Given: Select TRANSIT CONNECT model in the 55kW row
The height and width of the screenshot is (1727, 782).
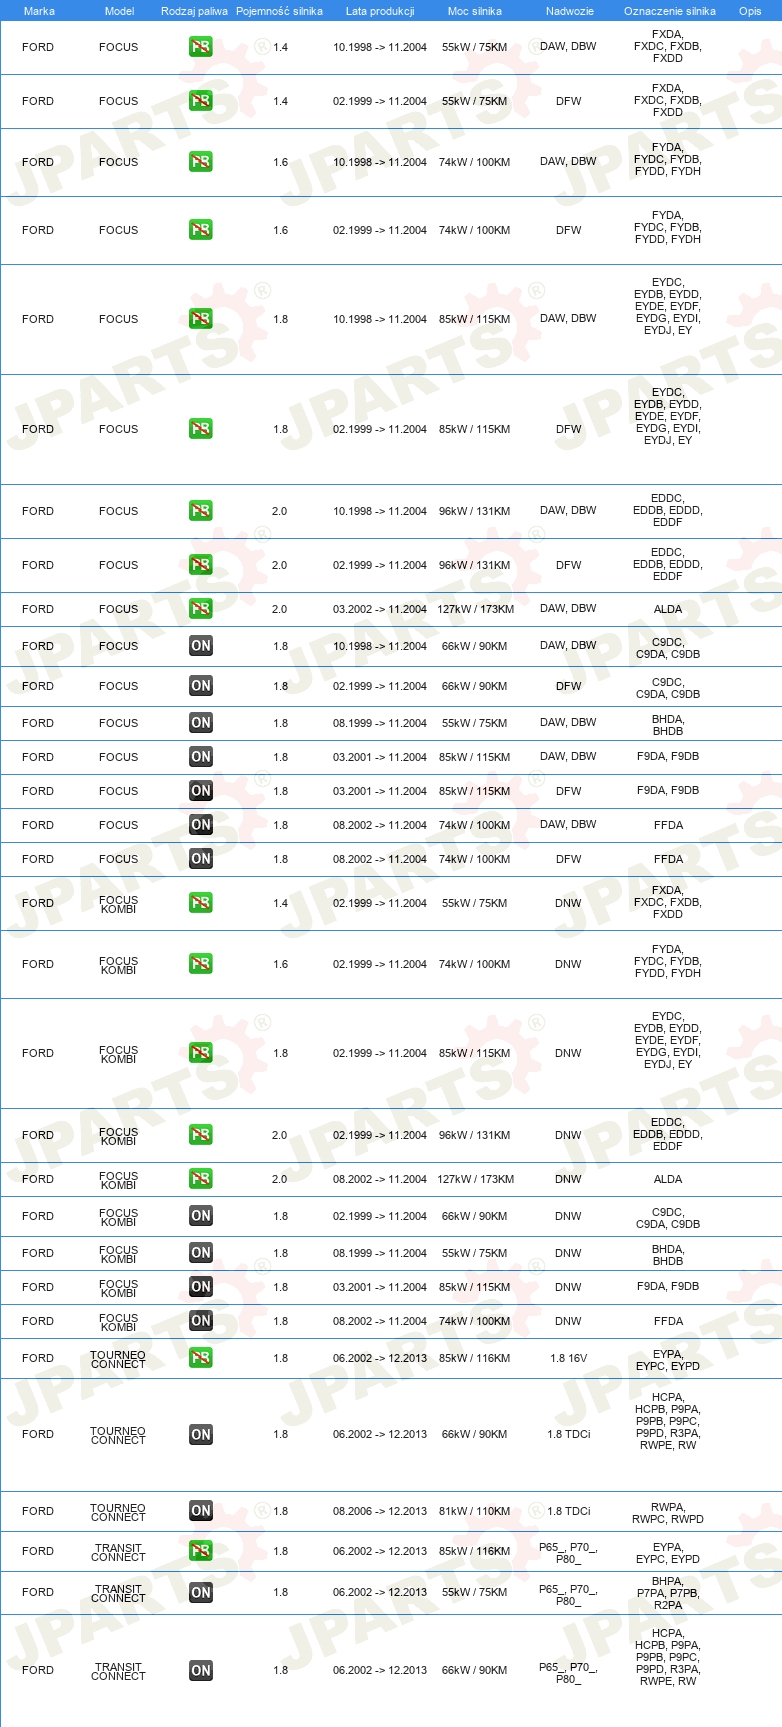Looking at the screenshot, I should pyautogui.click(x=118, y=1594).
